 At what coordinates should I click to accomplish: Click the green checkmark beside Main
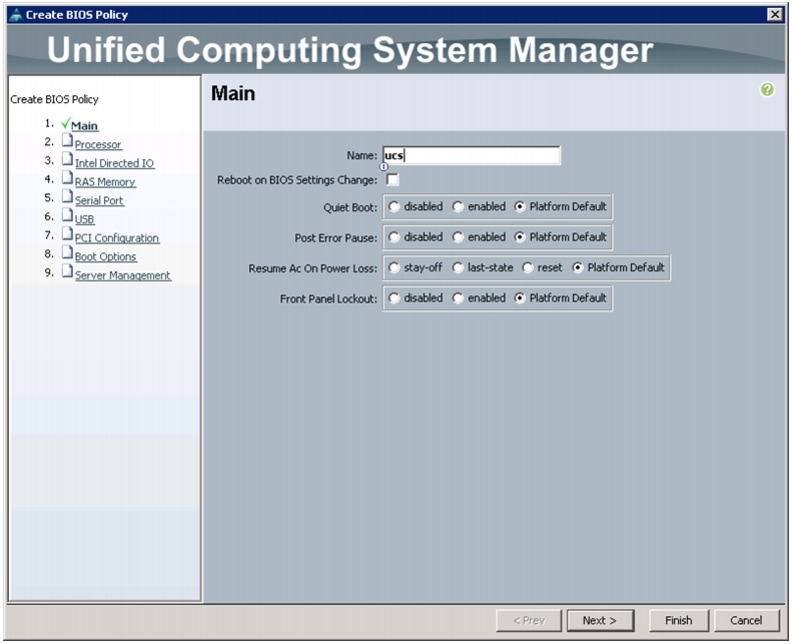click(65, 123)
